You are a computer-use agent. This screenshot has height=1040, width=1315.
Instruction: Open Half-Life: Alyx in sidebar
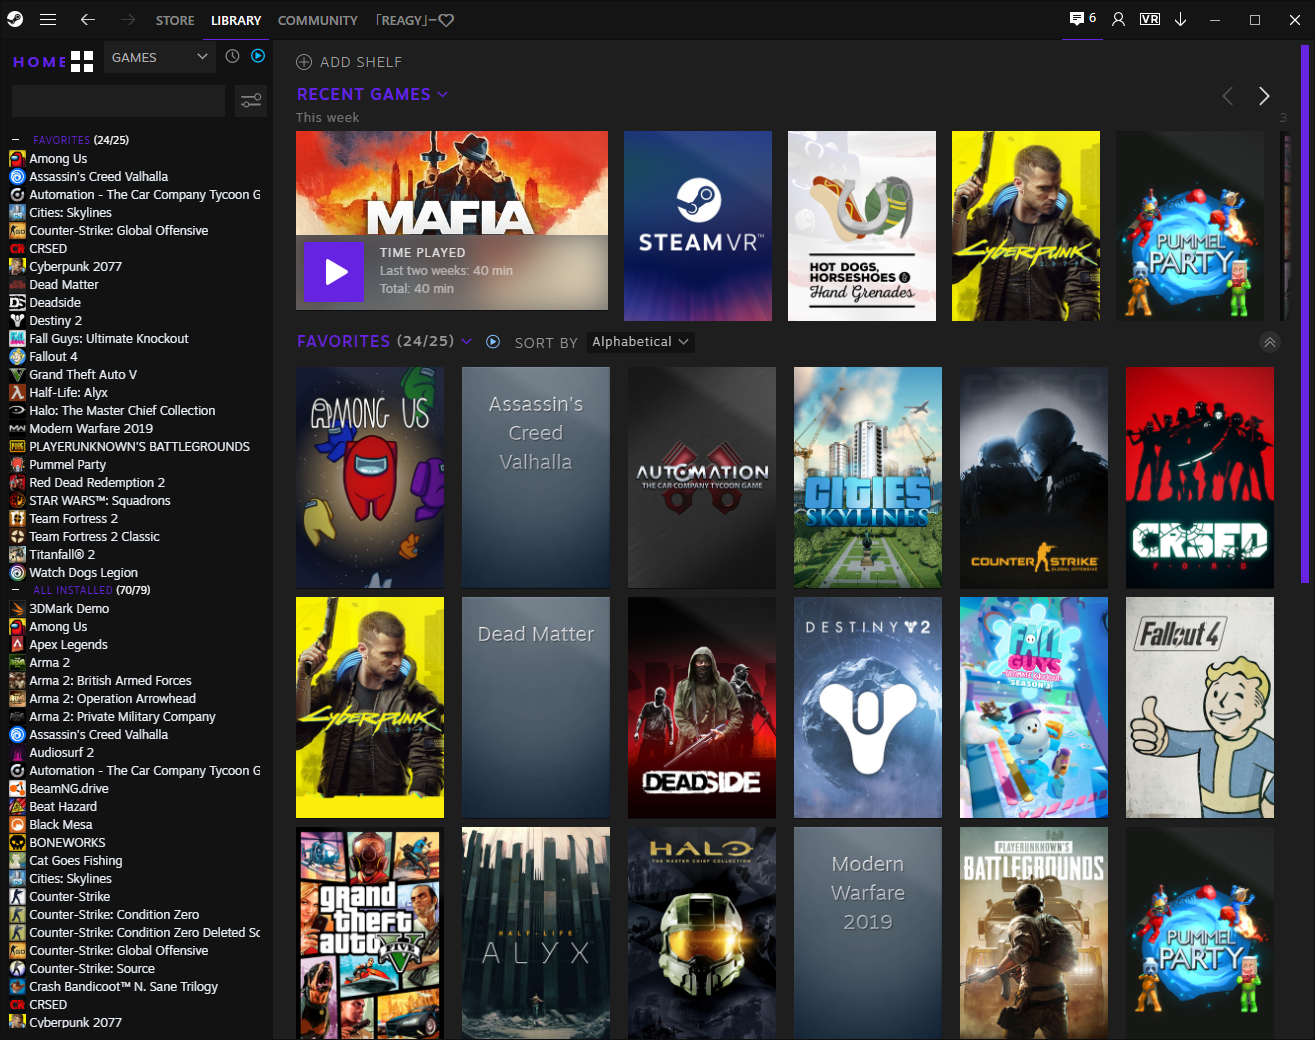[68, 393]
